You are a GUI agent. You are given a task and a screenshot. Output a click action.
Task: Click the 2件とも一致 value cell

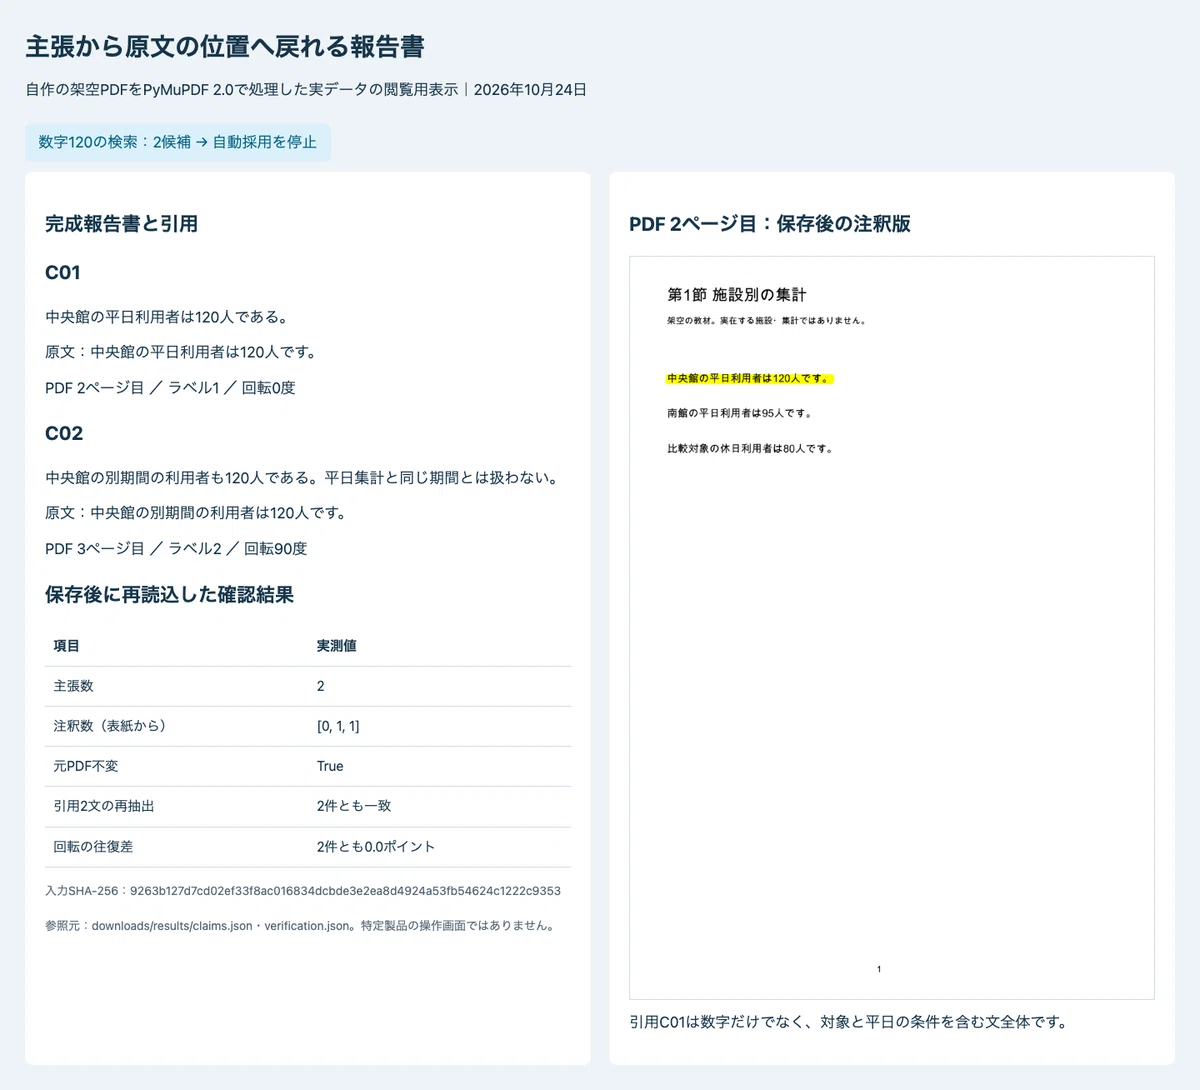click(x=354, y=806)
